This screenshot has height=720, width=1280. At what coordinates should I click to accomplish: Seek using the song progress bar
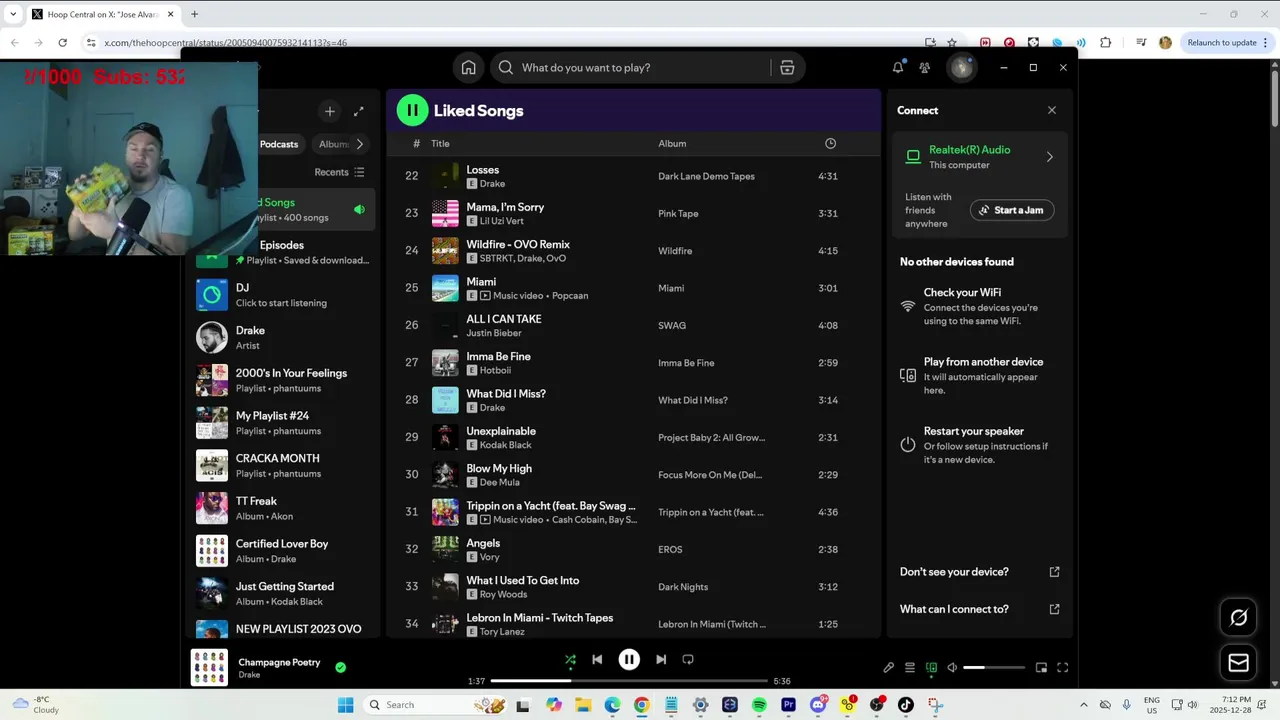coord(629,681)
